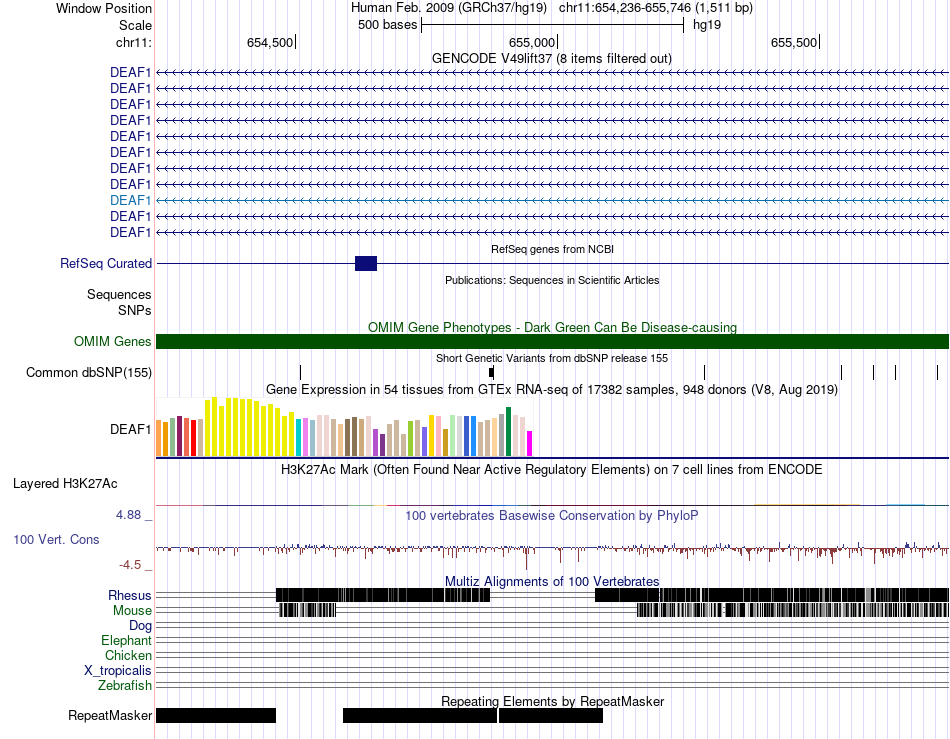Viewport: 950px width, 739px height.
Task: Click the 500 bases scale bar label
Action: pos(387,25)
